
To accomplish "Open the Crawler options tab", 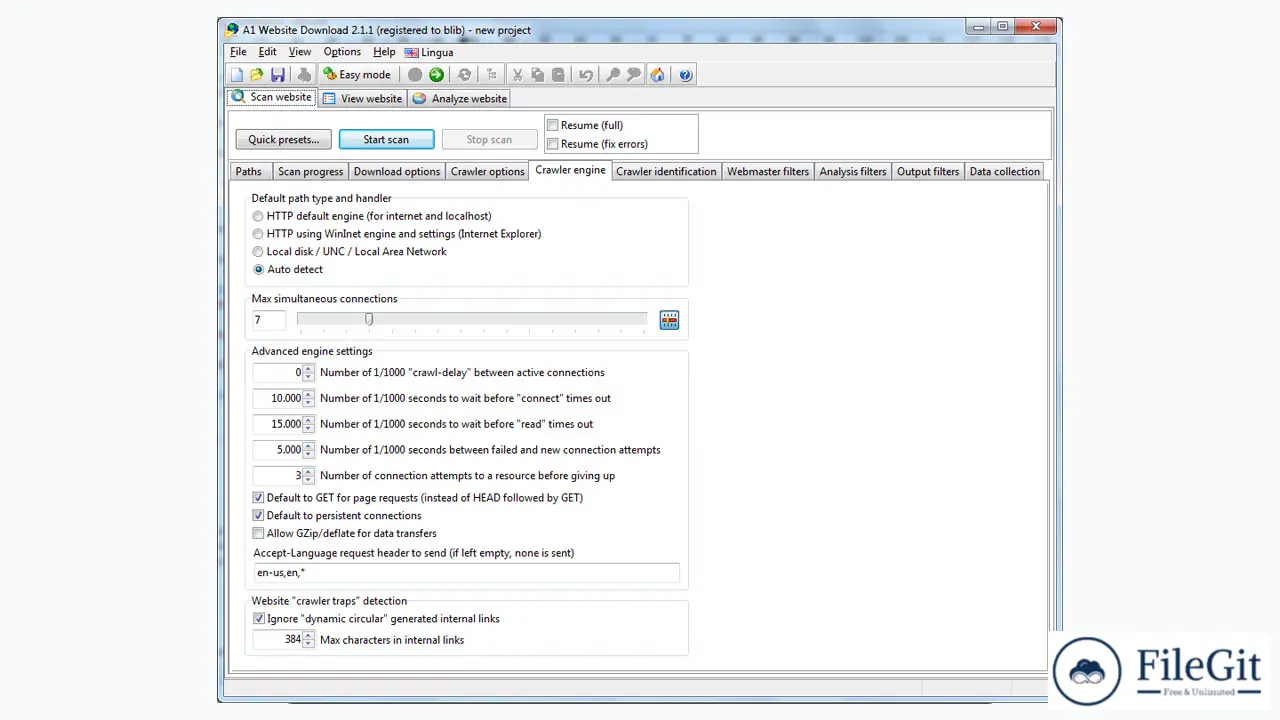I will point(488,172).
